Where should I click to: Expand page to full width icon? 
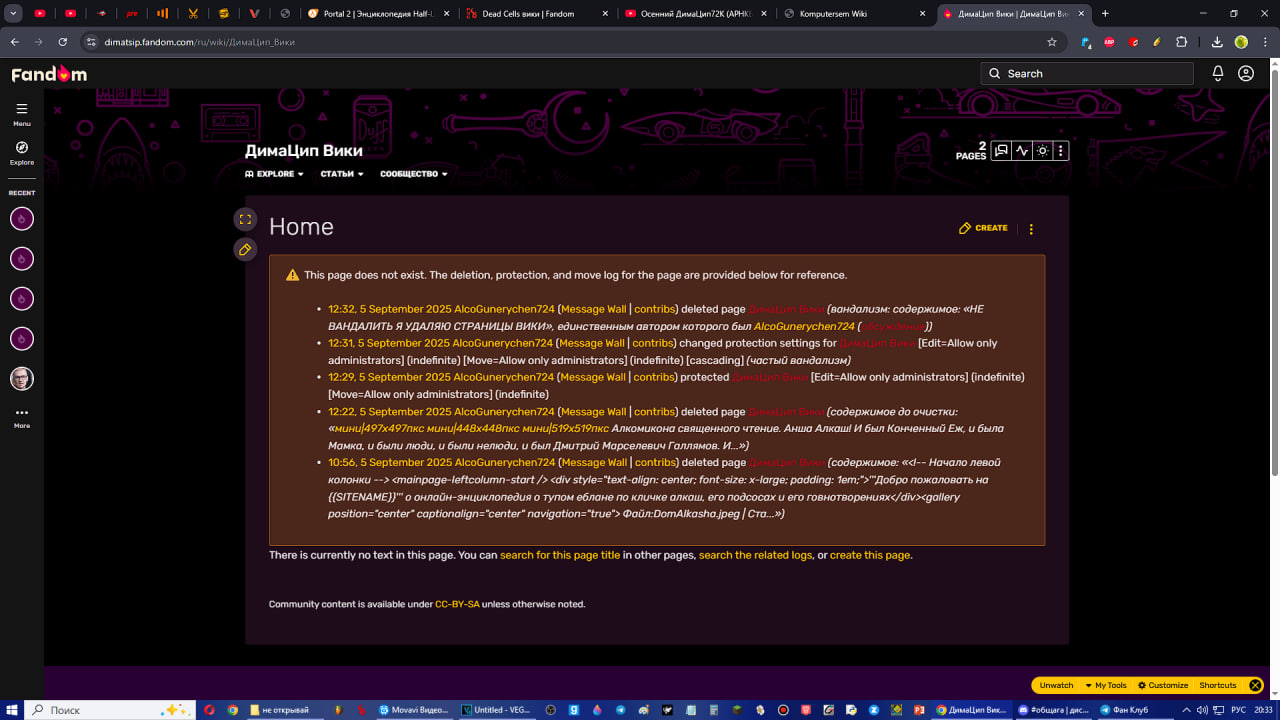(x=245, y=219)
